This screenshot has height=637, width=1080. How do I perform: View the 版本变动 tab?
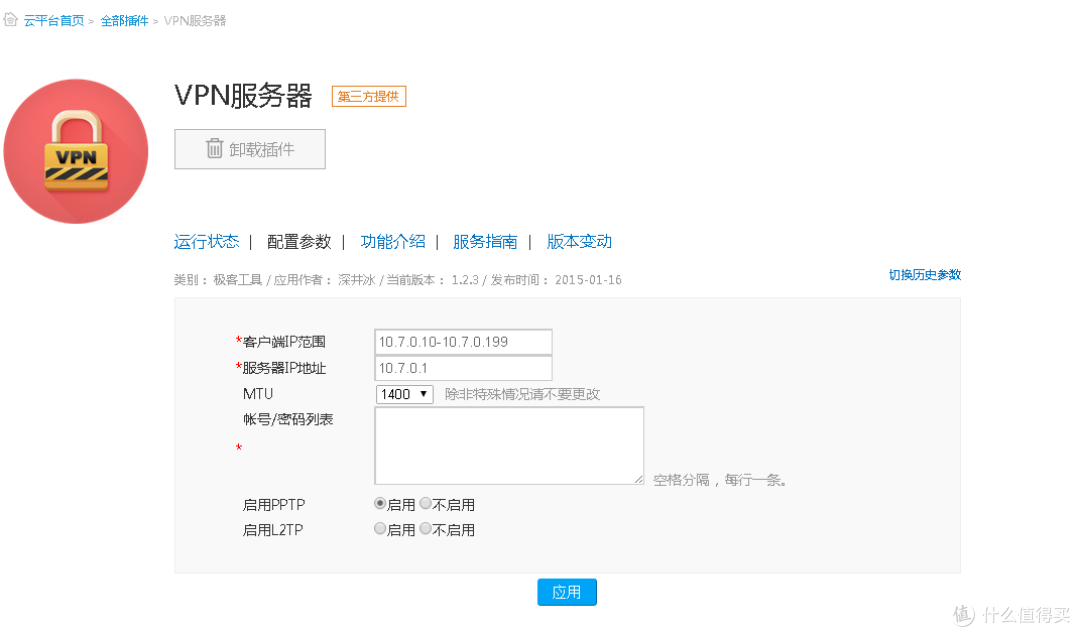pos(579,242)
